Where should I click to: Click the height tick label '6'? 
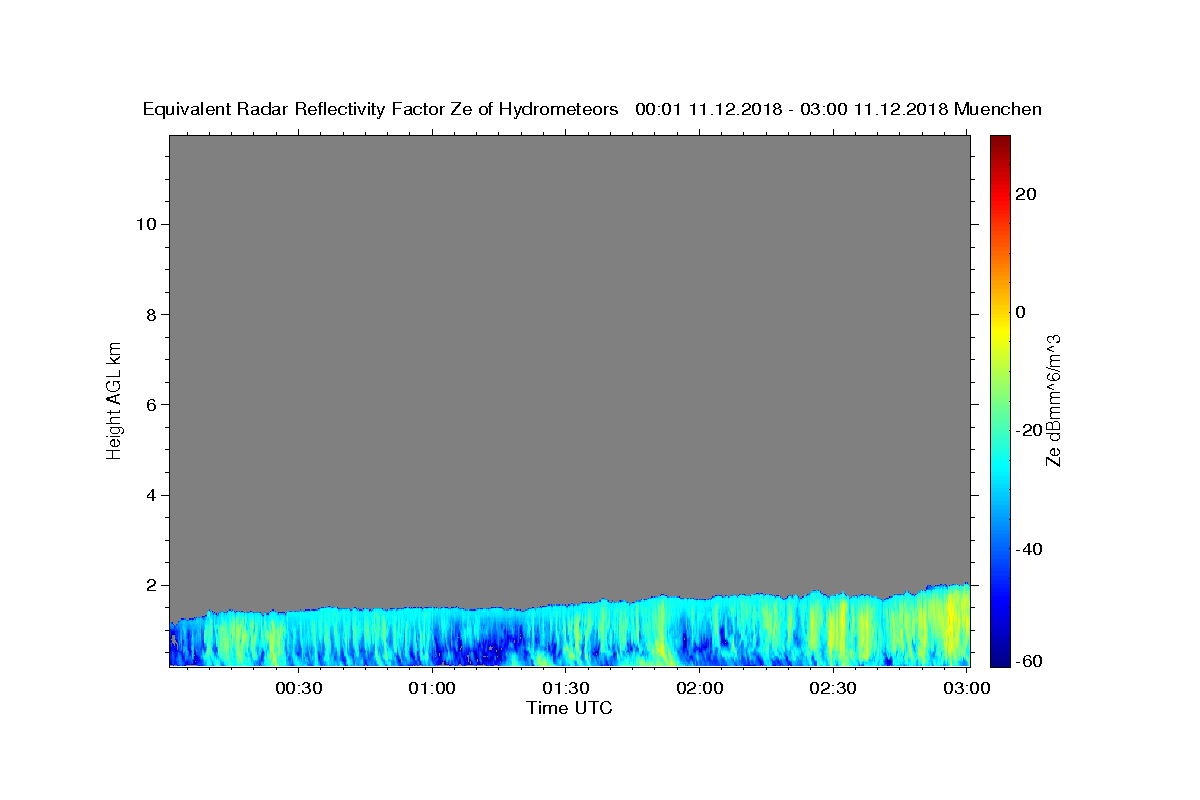tap(151, 405)
